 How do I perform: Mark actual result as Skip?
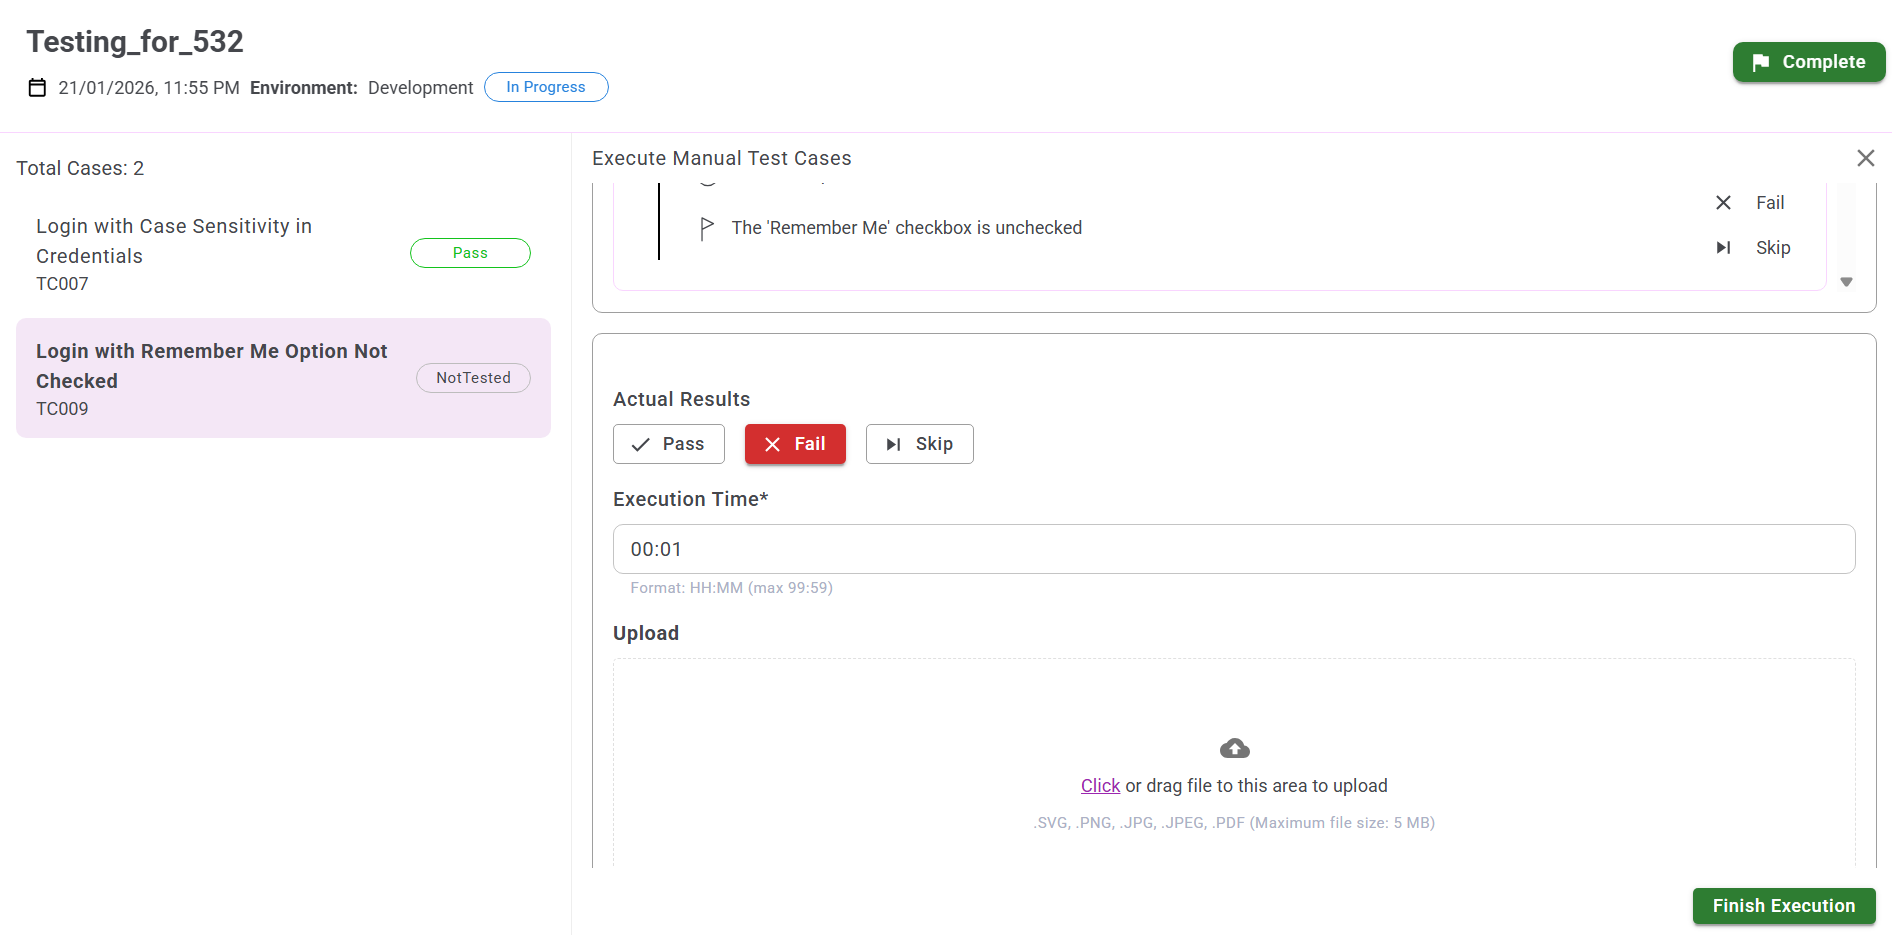pyautogui.click(x=919, y=444)
